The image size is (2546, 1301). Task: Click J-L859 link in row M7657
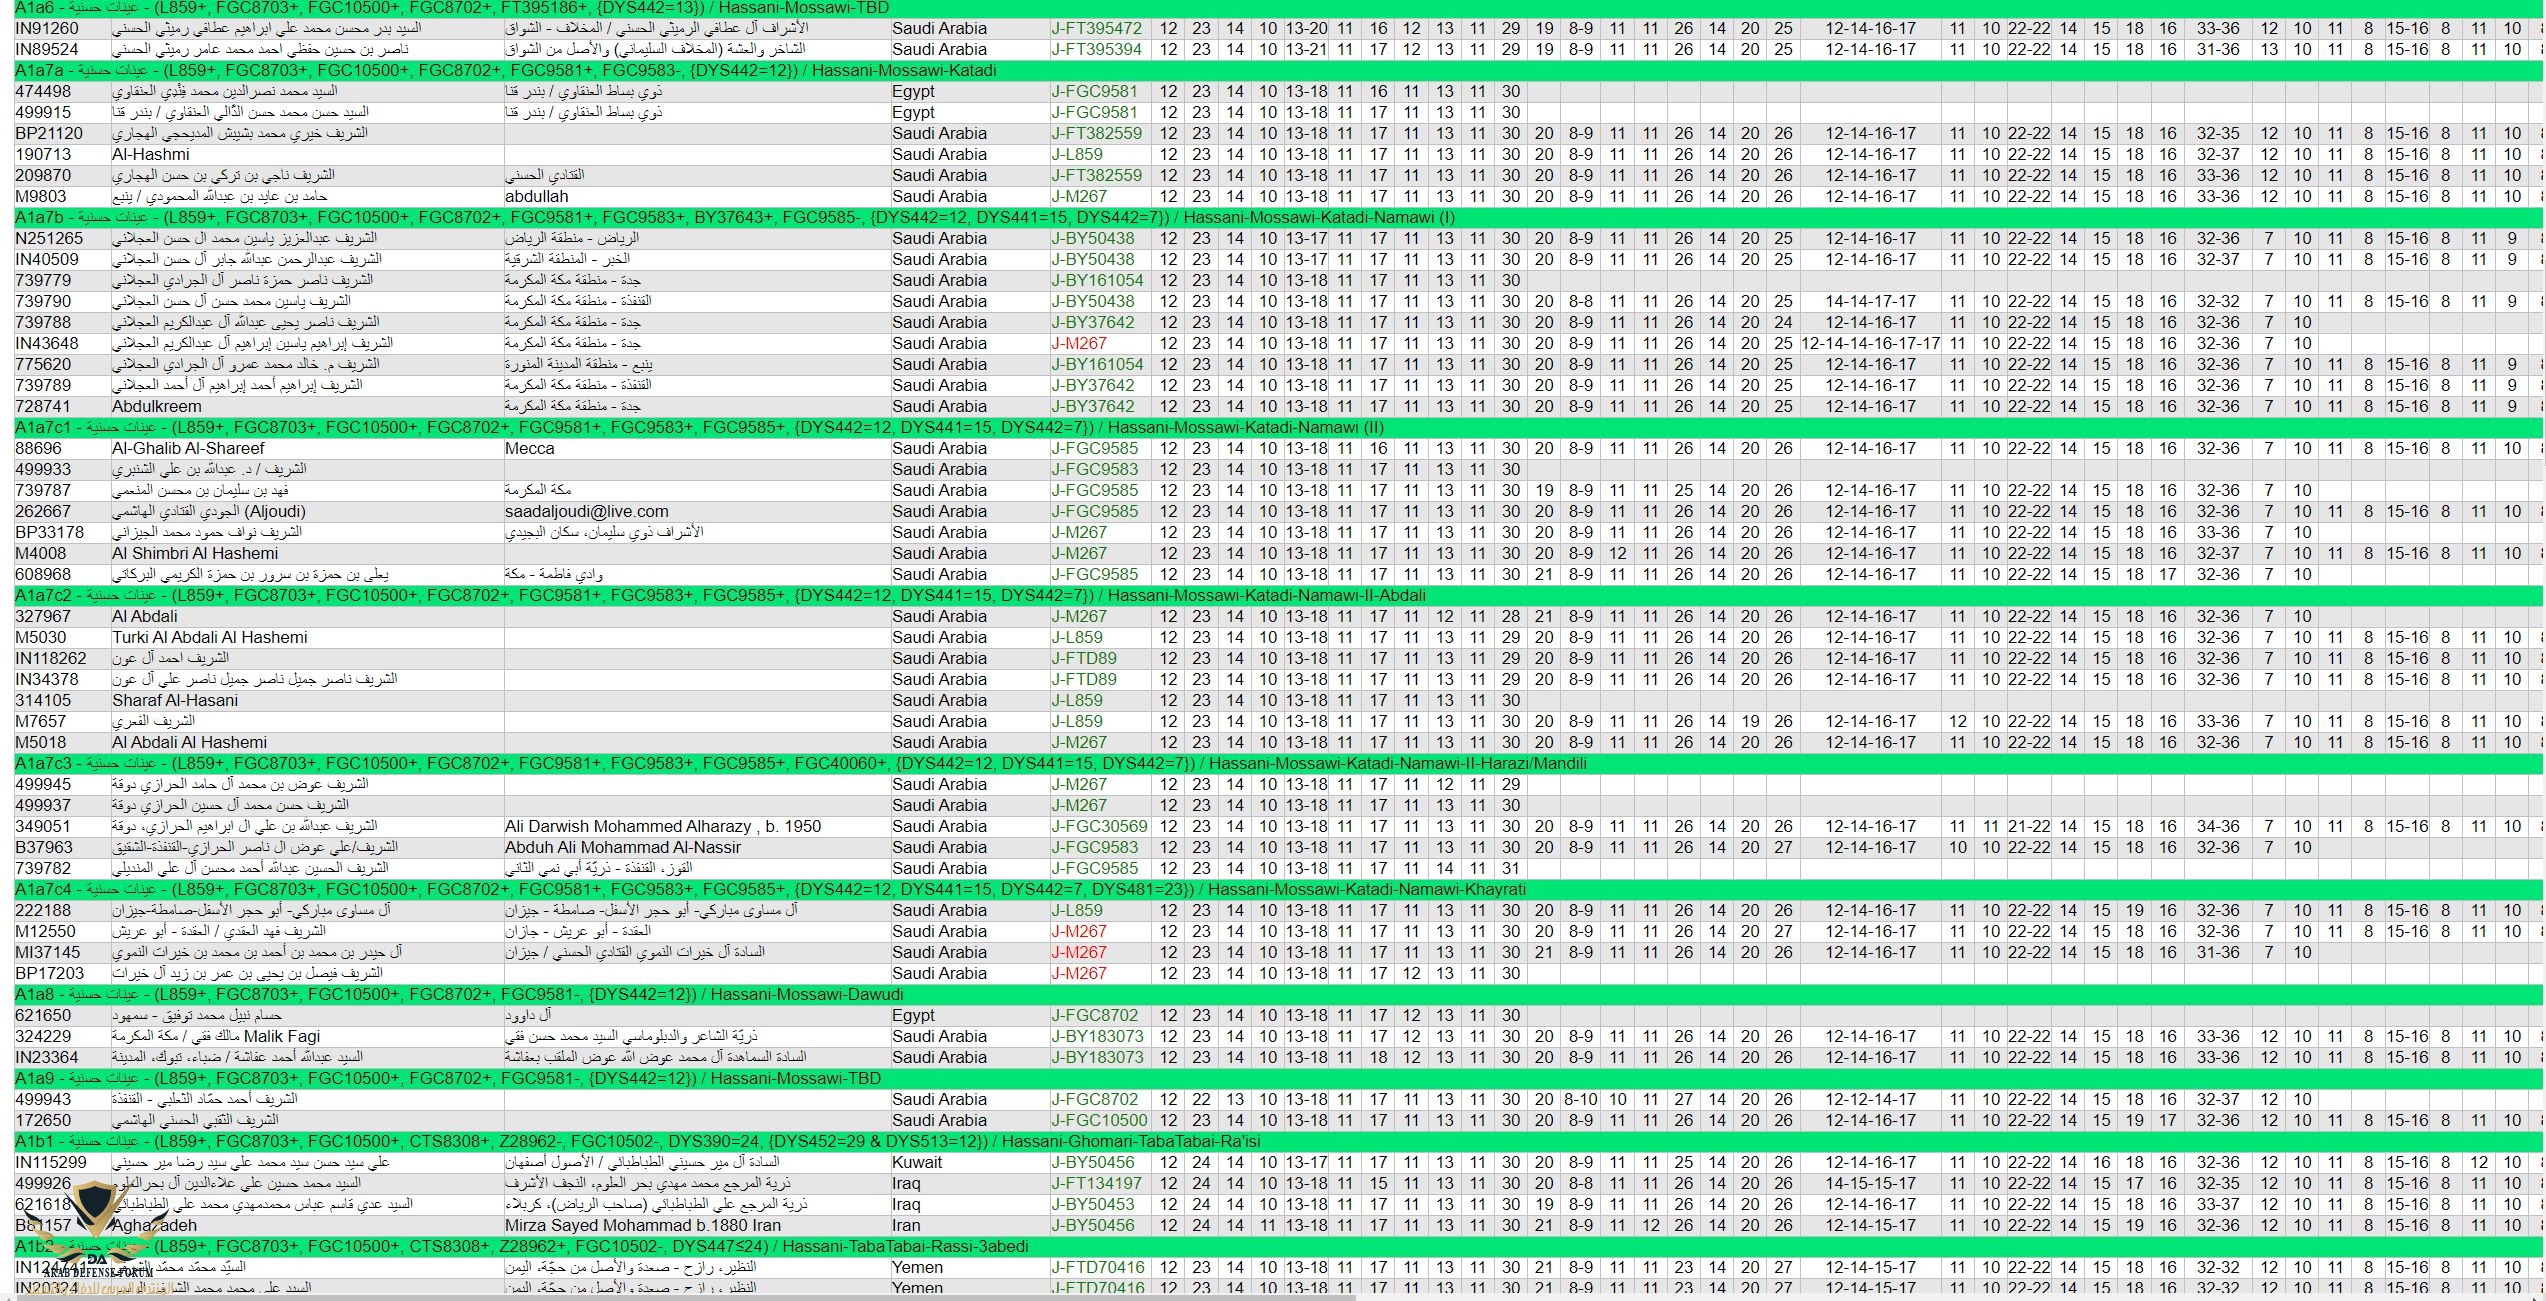pos(1077,721)
